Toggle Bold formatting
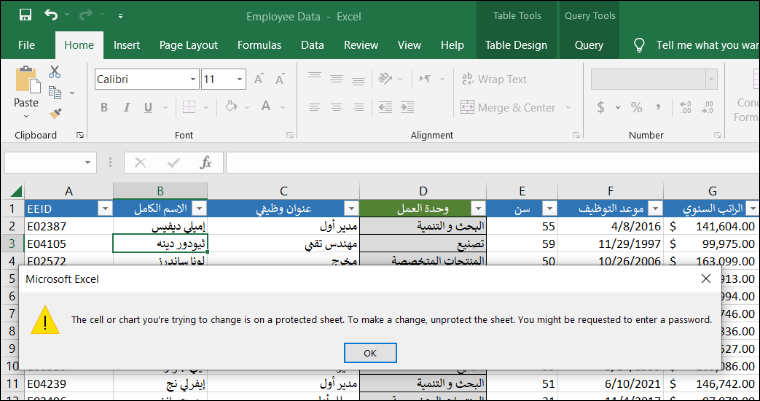Image resolution: width=760 pixels, height=401 pixels. point(104,108)
